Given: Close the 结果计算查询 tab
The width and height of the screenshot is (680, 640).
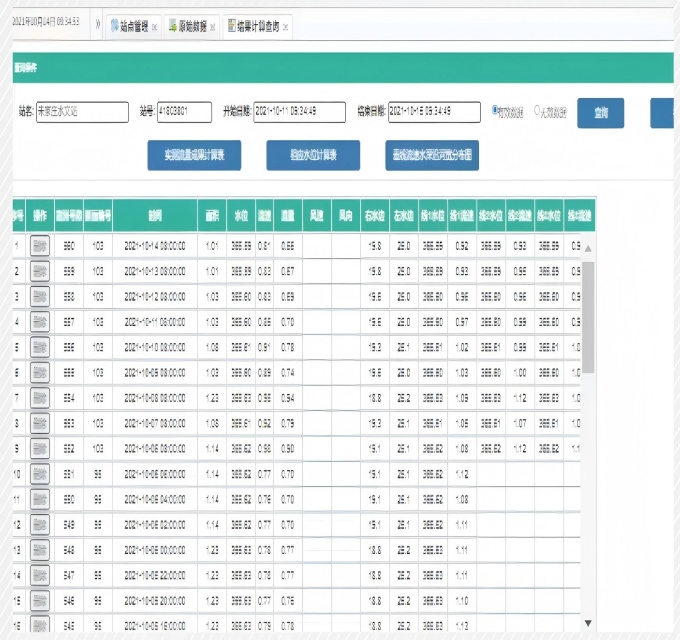Looking at the screenshot, I should point(286,26).
